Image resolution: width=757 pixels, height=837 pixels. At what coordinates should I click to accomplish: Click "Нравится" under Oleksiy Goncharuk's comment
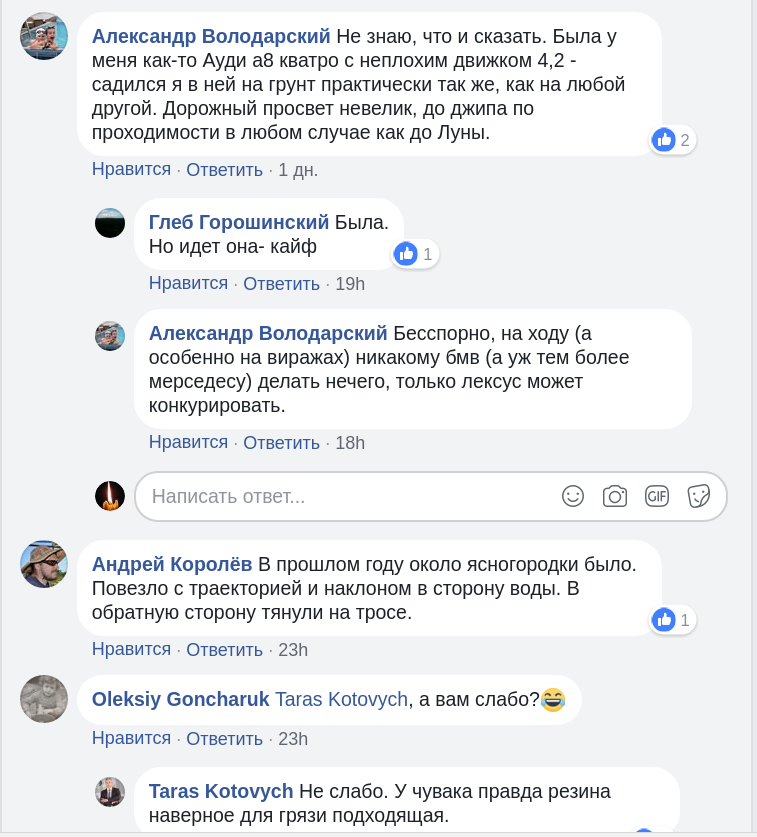point(131,739)
